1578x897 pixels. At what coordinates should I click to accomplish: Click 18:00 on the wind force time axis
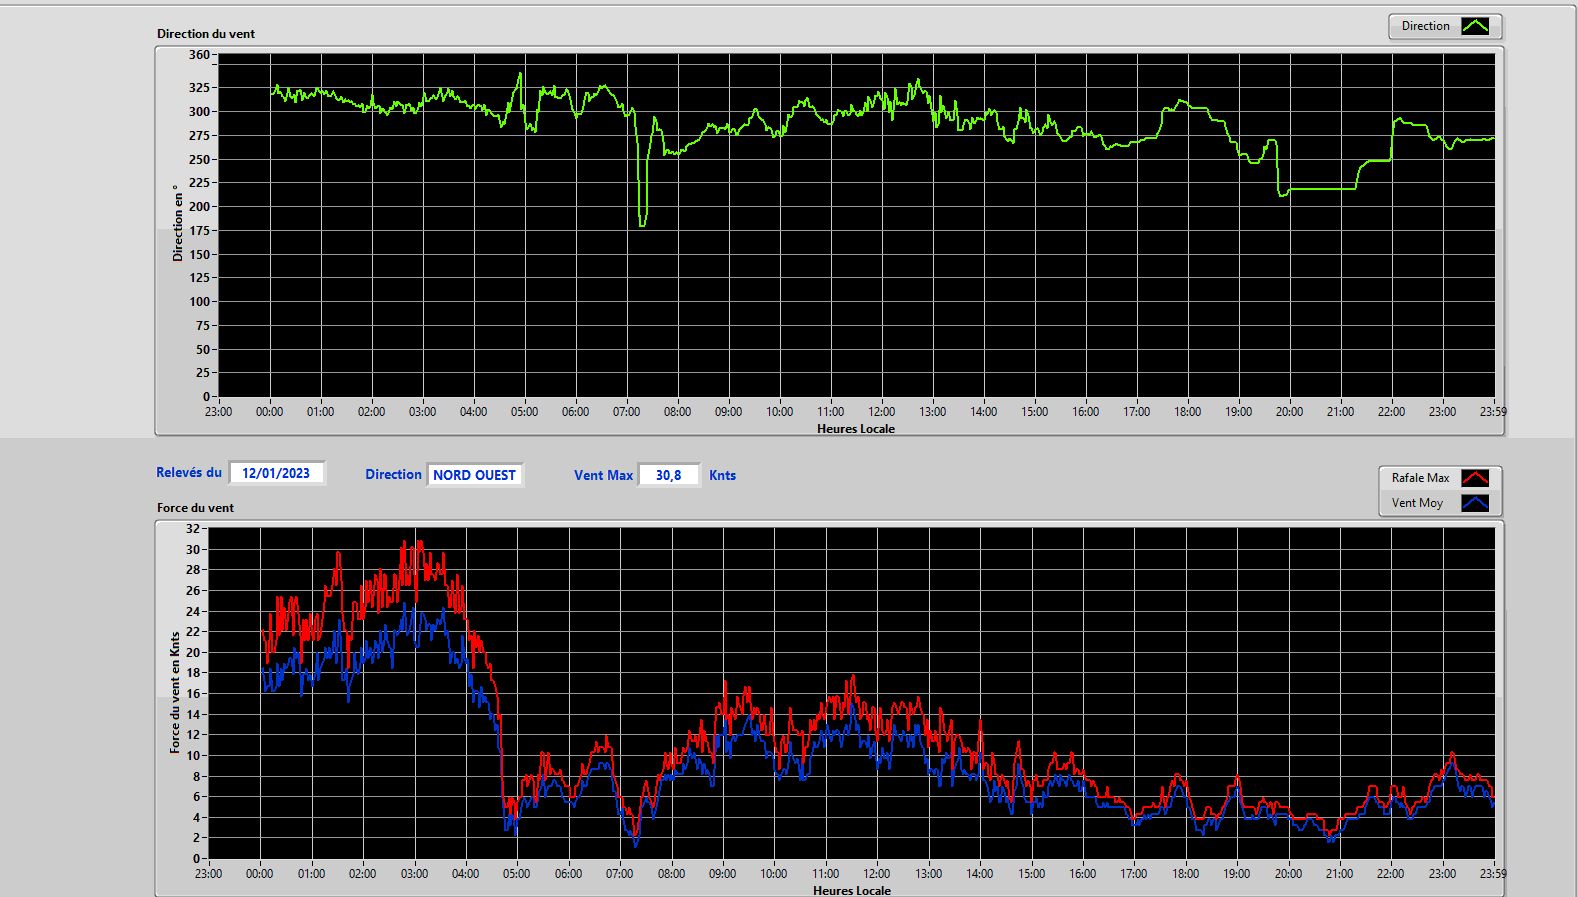pyautogui.click(x=1185, y=873)
